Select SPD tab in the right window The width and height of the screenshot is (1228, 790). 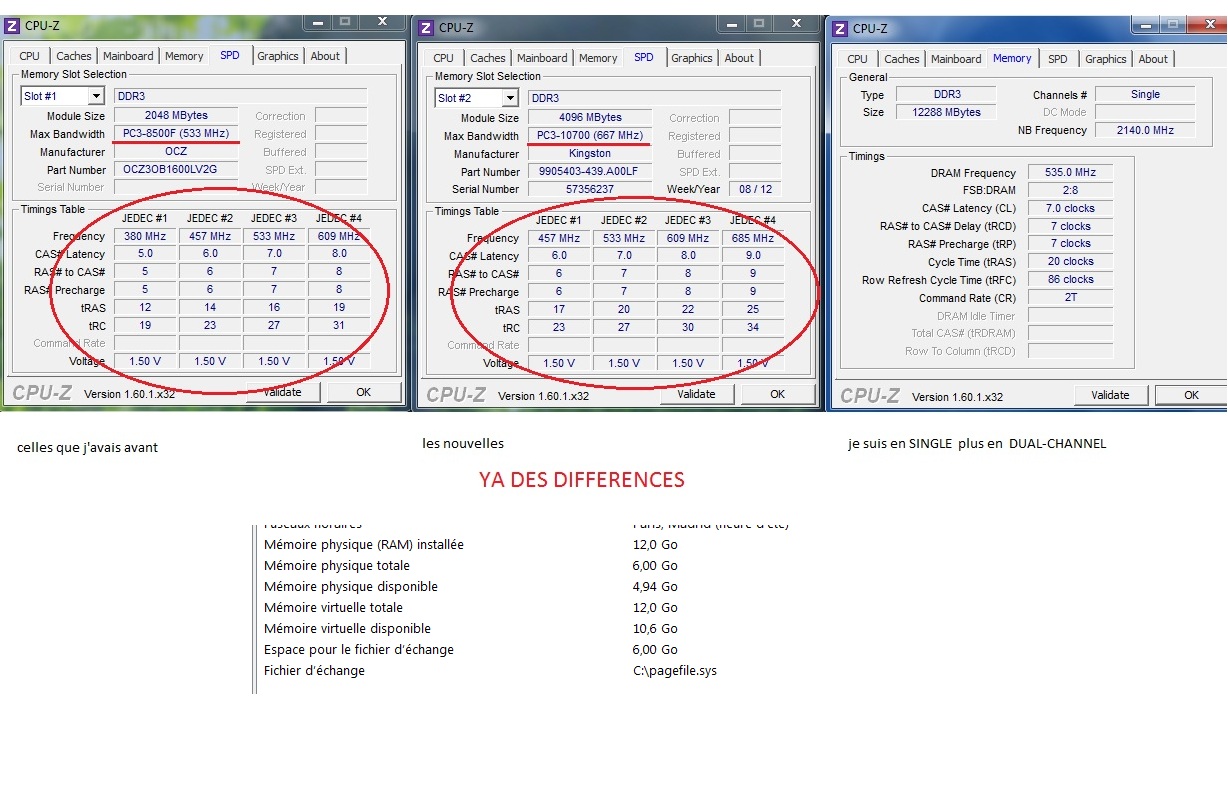click(1057, 59)
